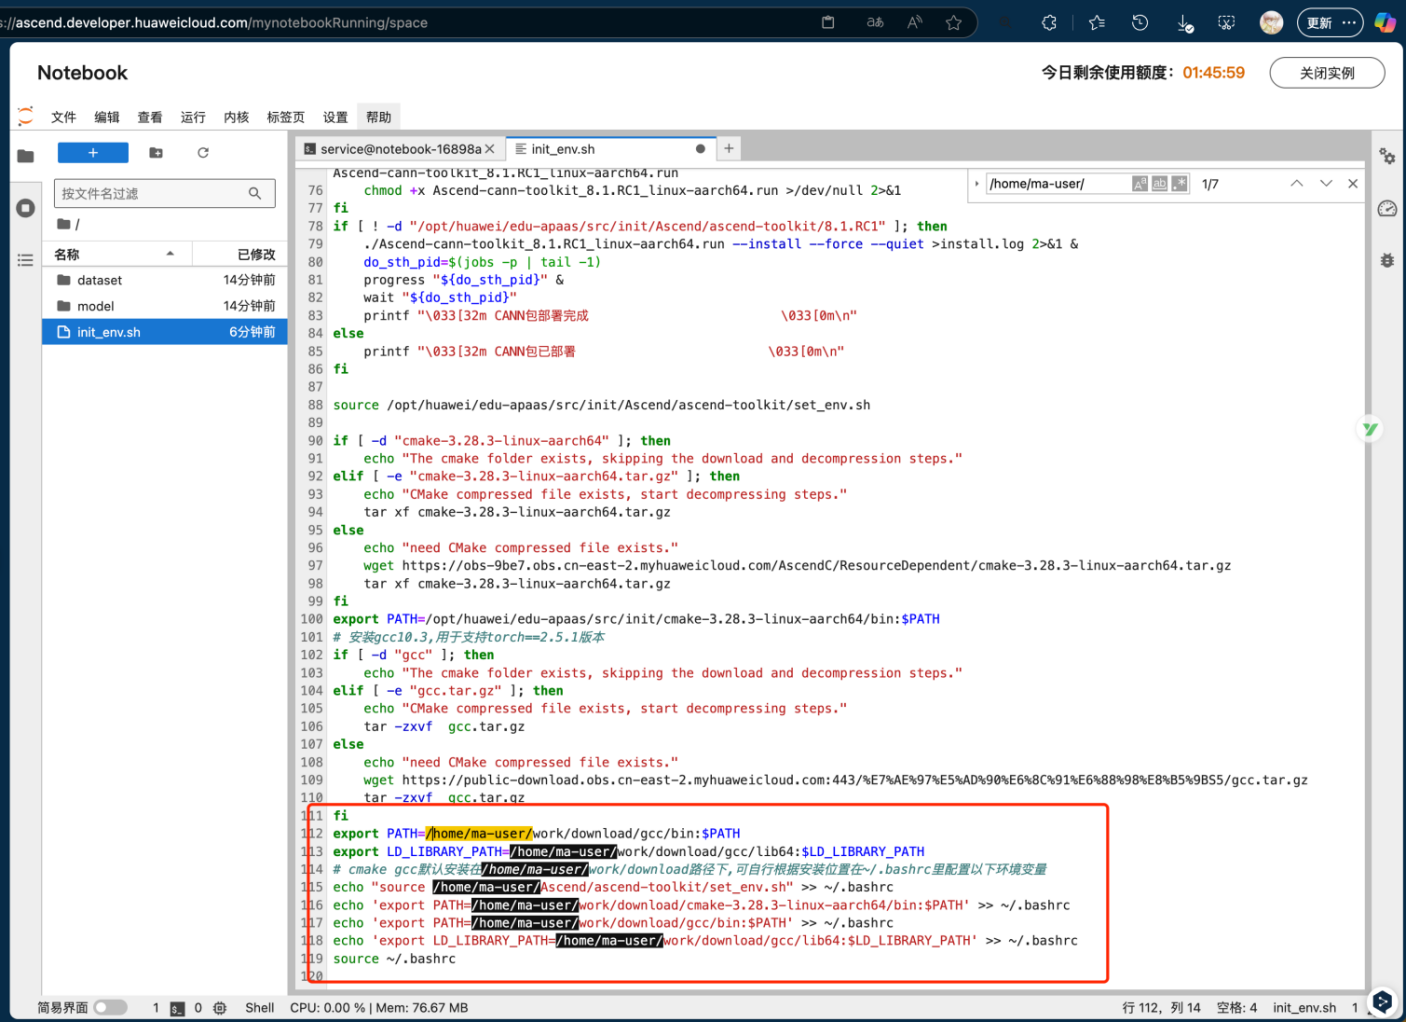Create a new launcher with plus button
This screenshot has height=1022, width=1407.
click(93, 152)
